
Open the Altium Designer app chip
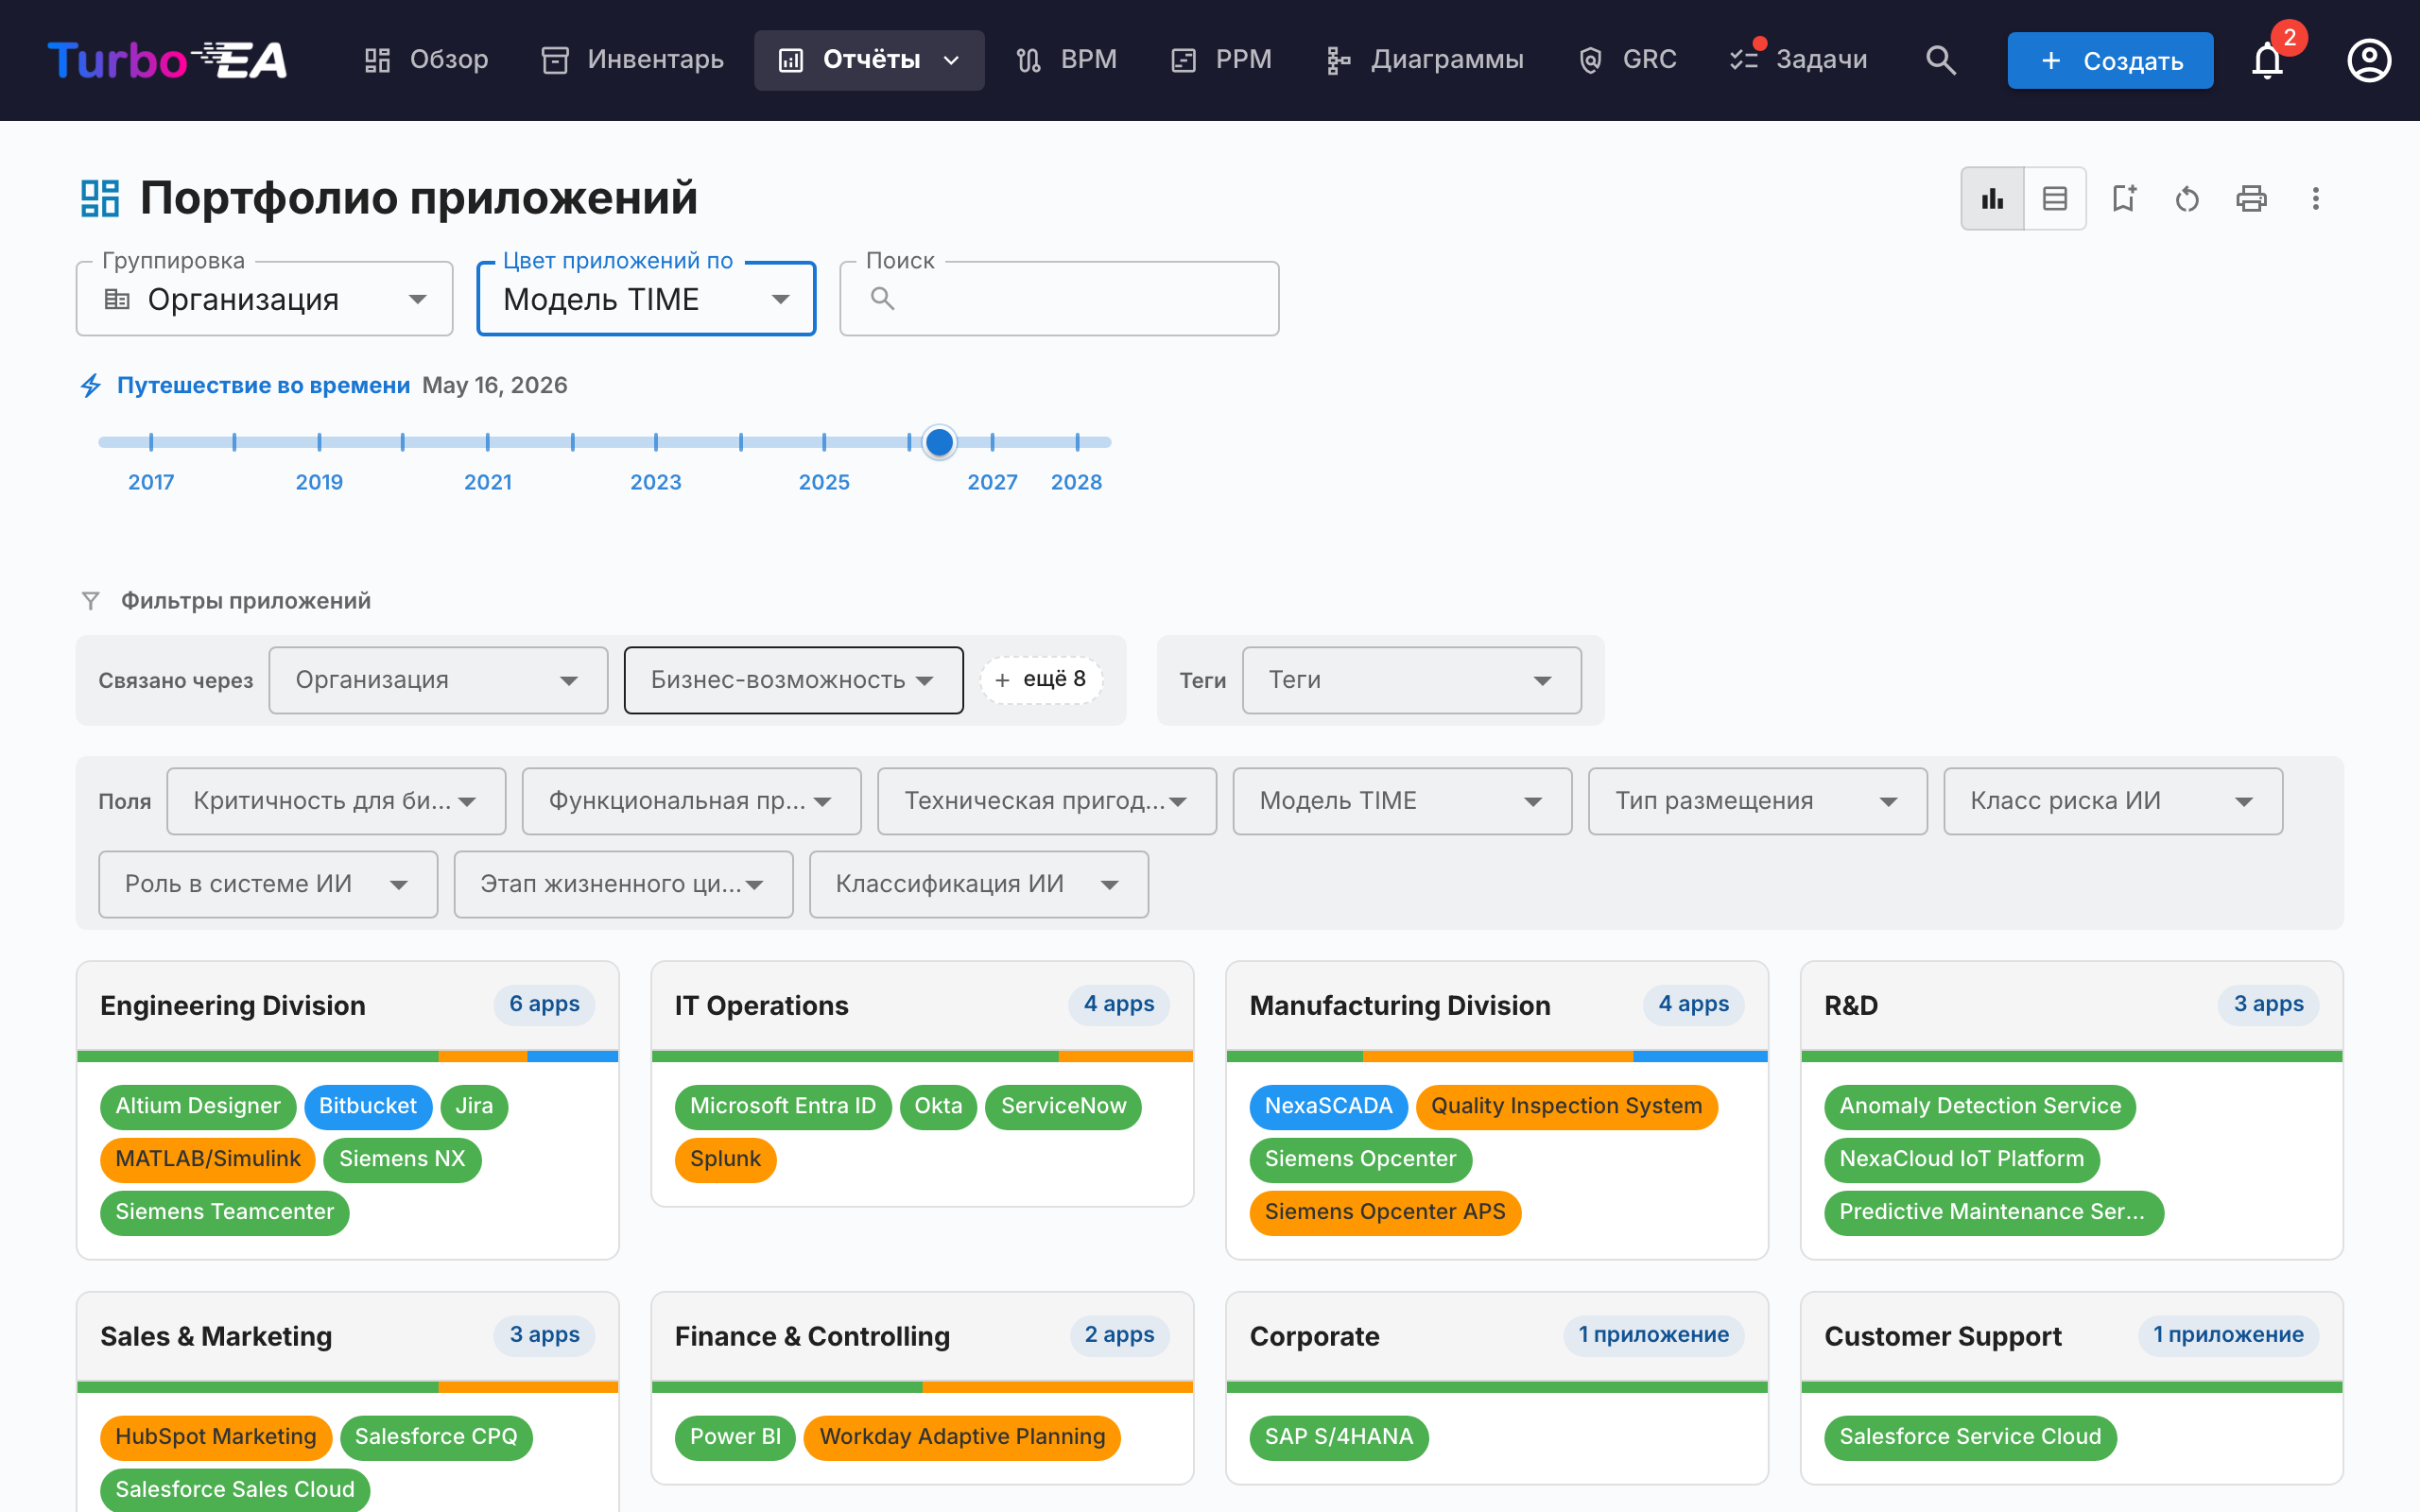point(198,1106)
